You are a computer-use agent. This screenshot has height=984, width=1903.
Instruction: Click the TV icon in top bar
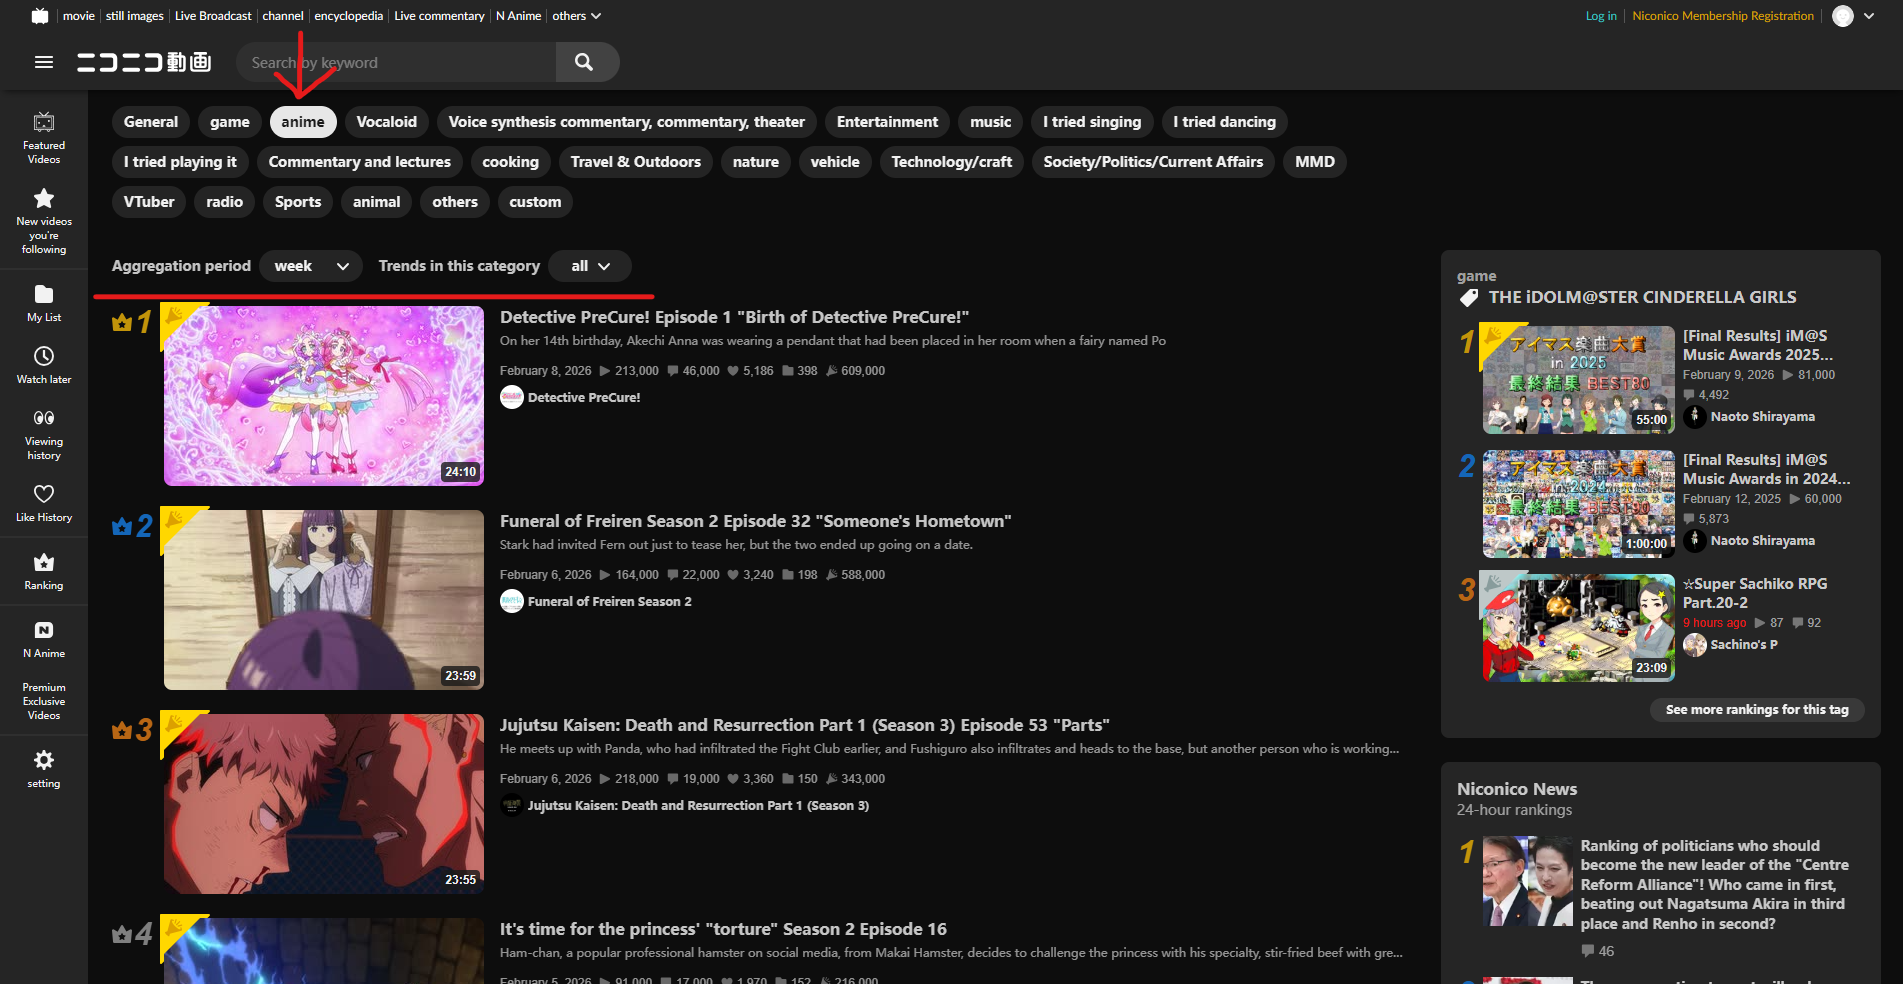[40, 16]
